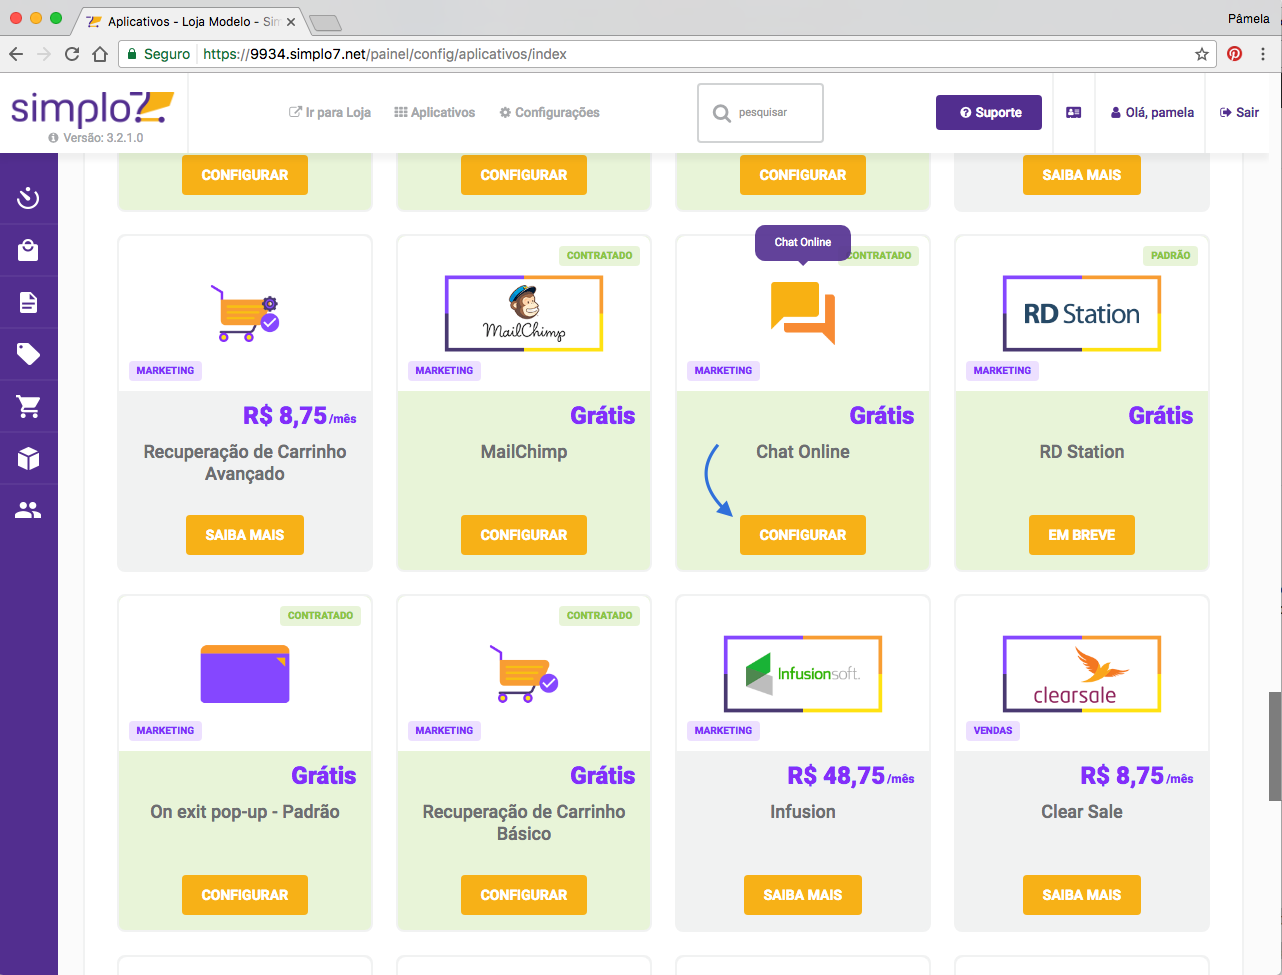Click Configurar under MailChimp
This screenshot has width=1282, height=975.
point(524,535)
